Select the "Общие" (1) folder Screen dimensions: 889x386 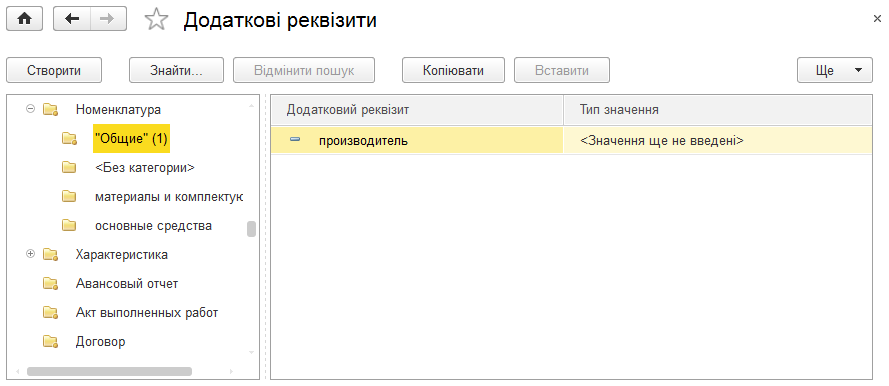[x=131, y=139]
